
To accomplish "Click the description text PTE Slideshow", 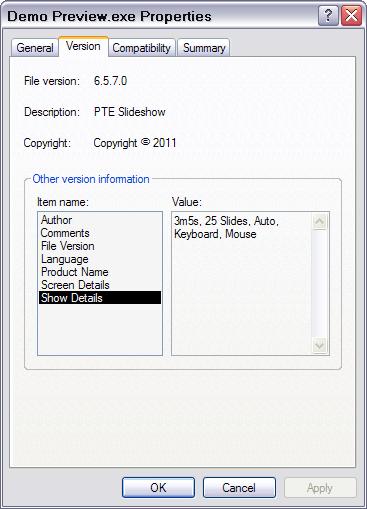I will 130,112.
